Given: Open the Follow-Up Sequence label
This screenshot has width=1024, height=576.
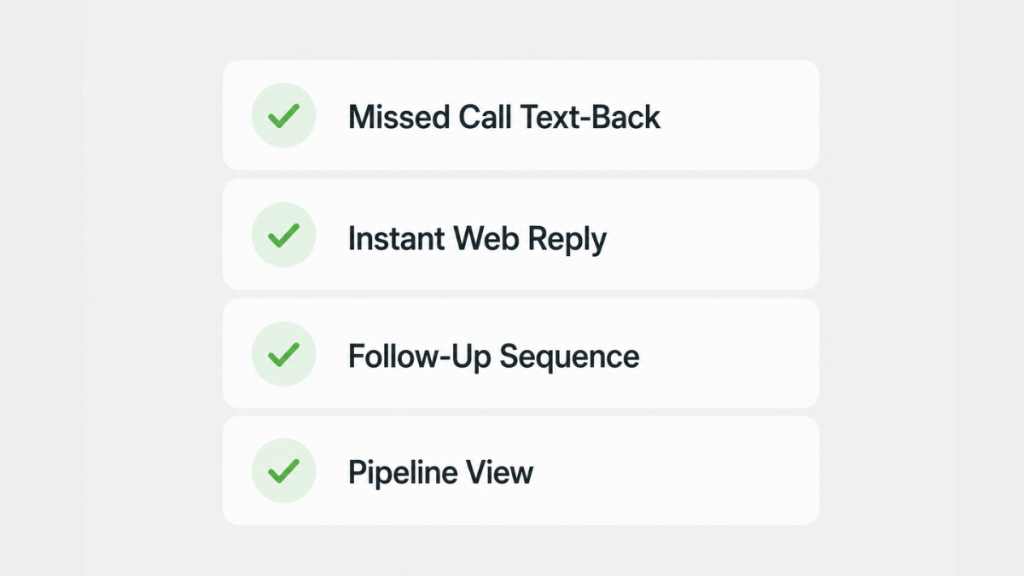Looking at the screenshot, I should 493,357.
